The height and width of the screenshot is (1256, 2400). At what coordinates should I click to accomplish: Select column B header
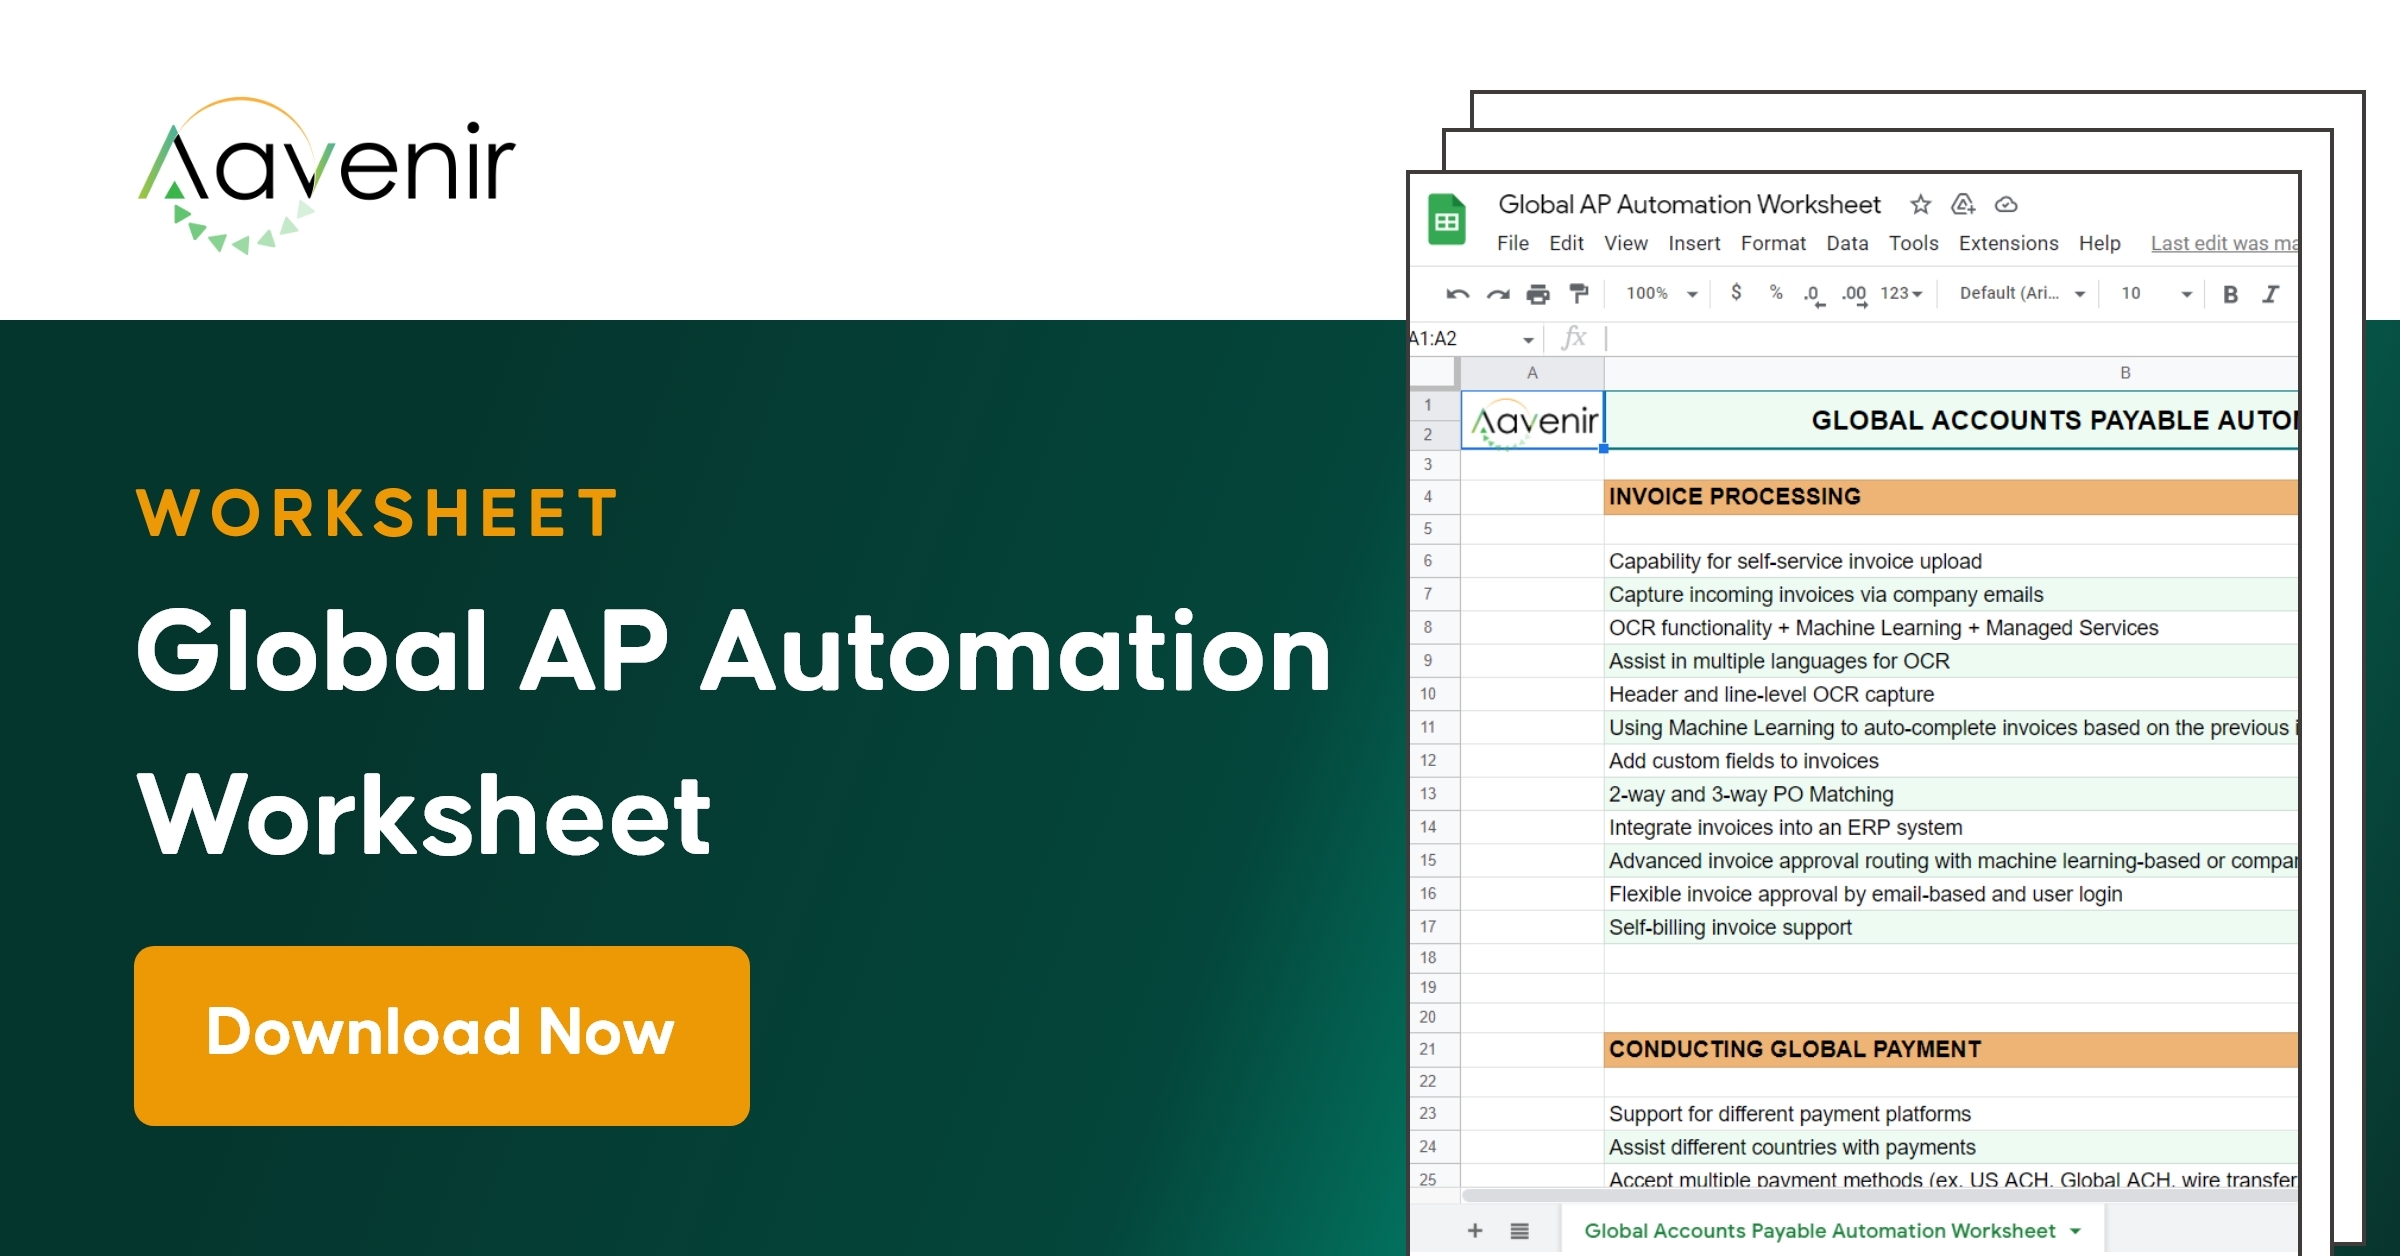click(1951, 373)
